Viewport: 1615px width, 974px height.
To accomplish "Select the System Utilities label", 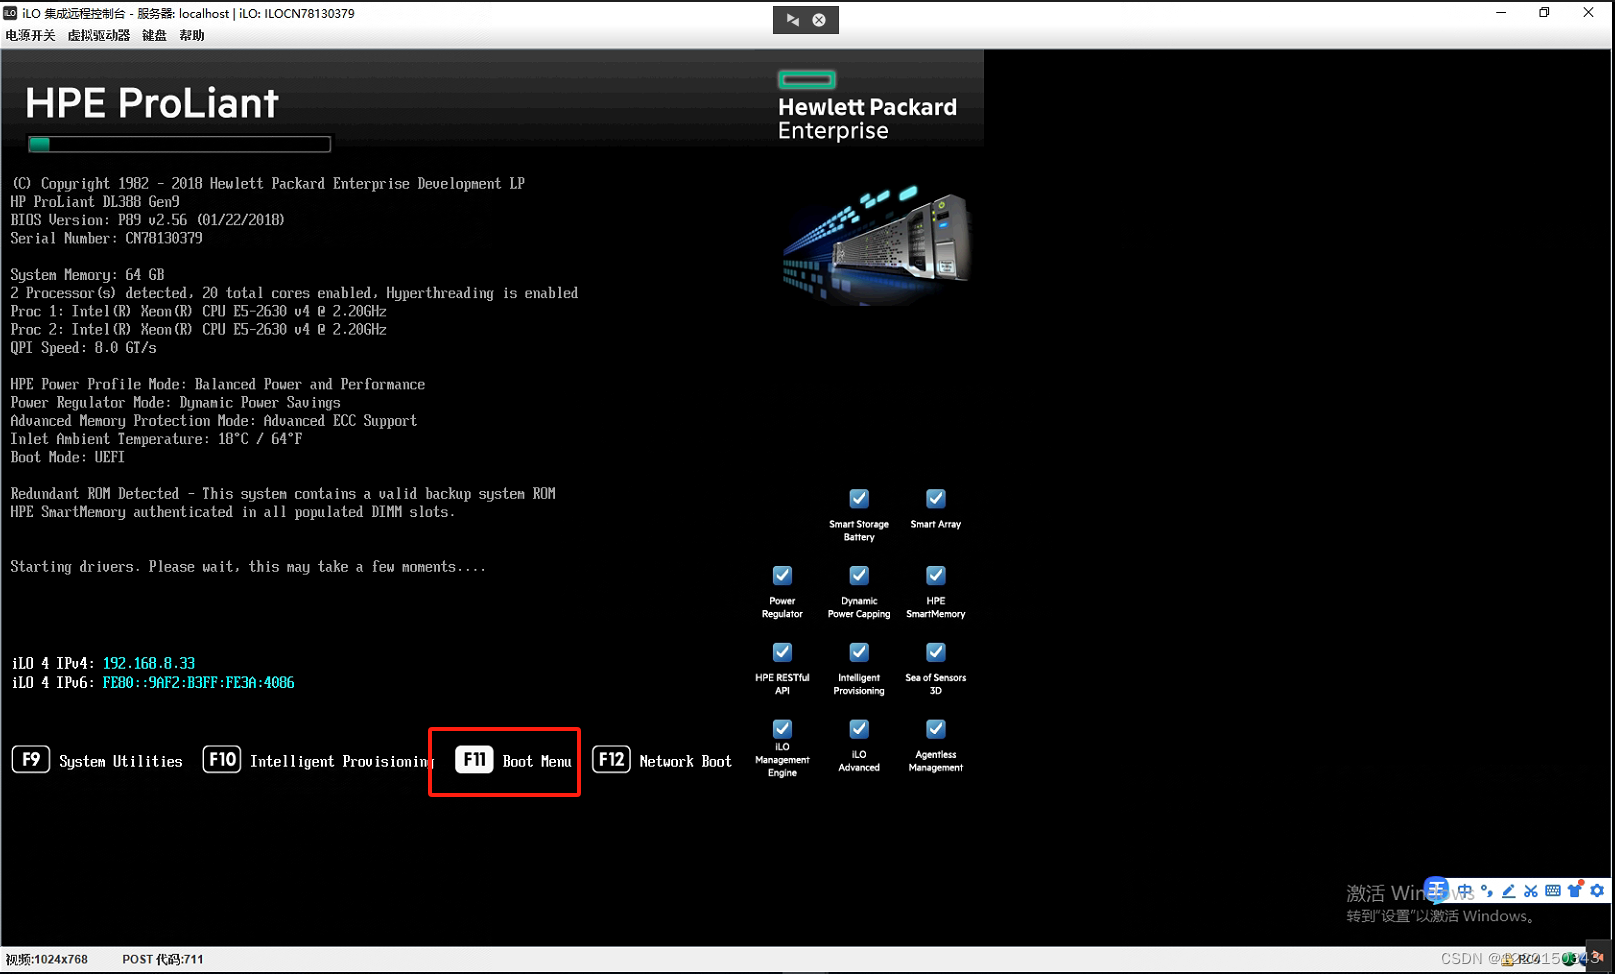I will [121, 761].
